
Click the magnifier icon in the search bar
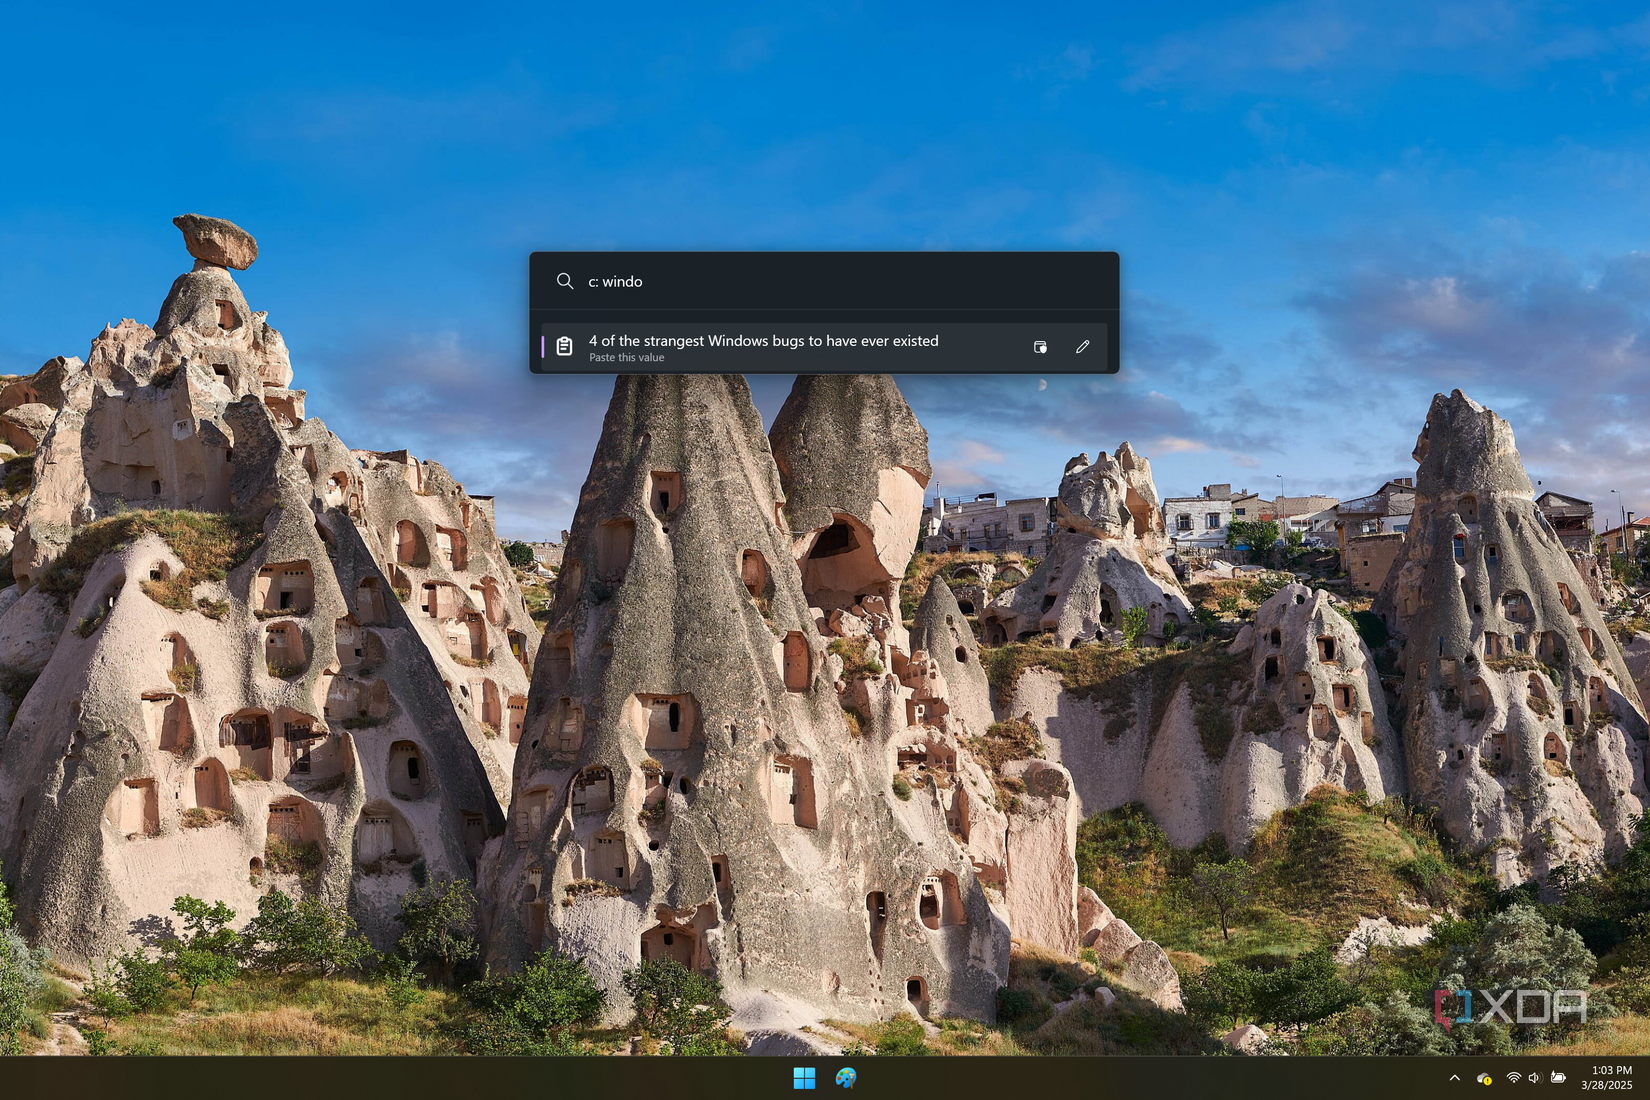pyautogui.click(x=565, y=281)
